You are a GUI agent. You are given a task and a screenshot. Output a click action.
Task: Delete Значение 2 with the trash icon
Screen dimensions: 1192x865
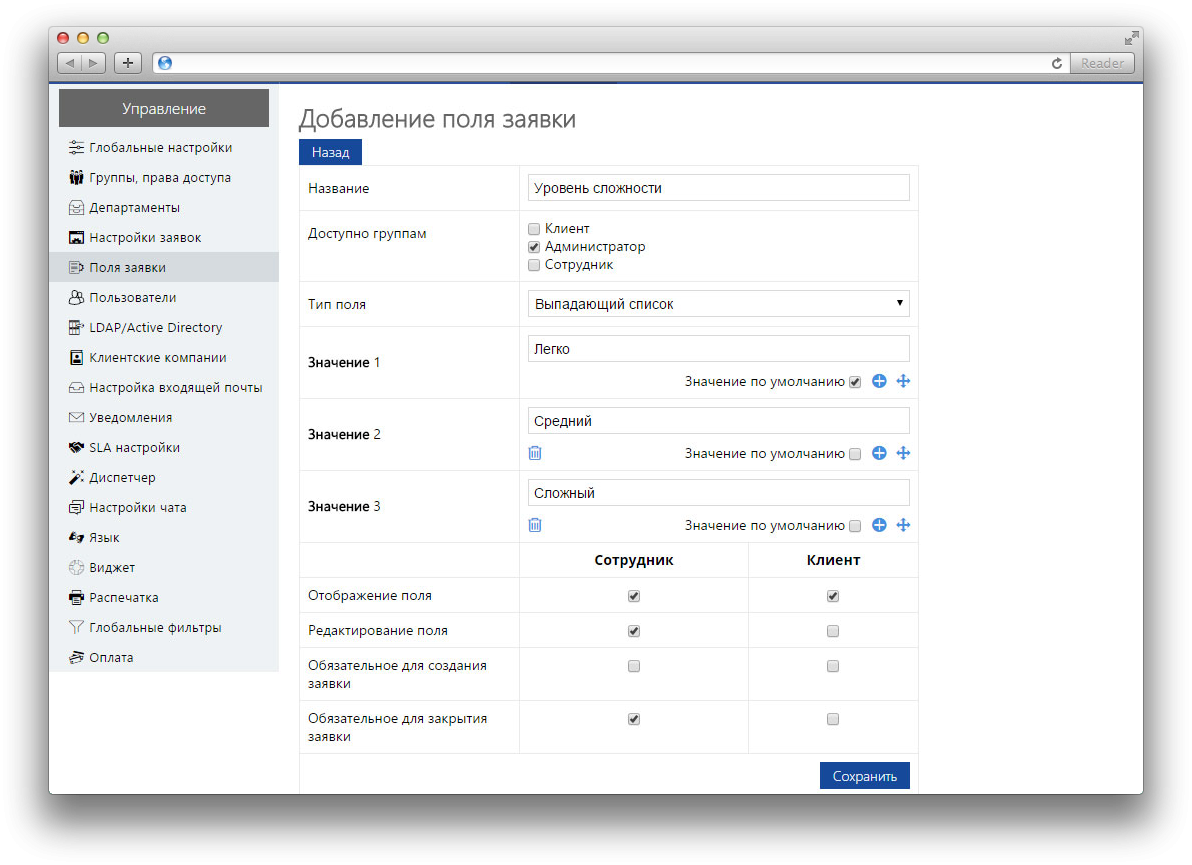(535, 453)
